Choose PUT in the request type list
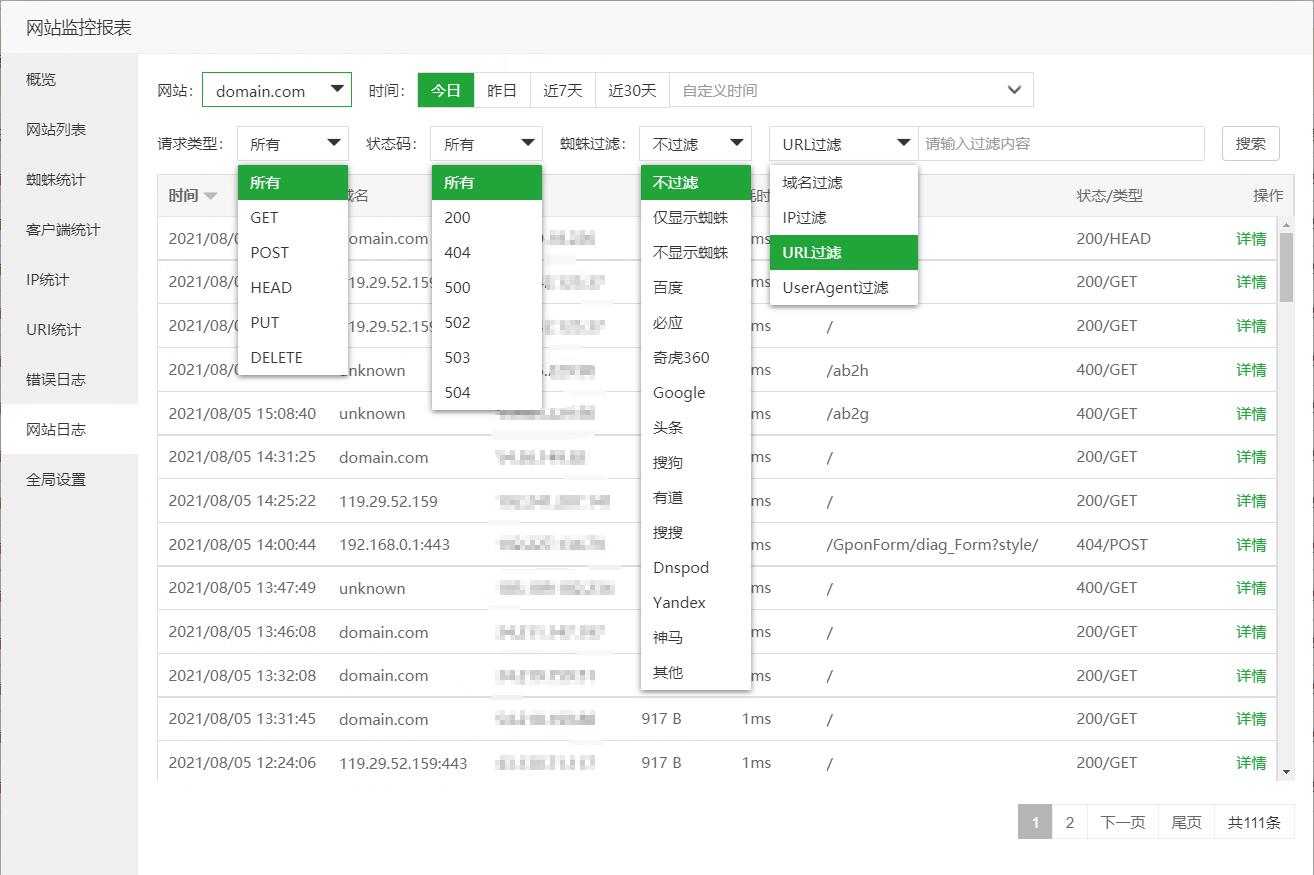Image resolution: width=1314 pixels, height=875 pixels. coord(293,323)
